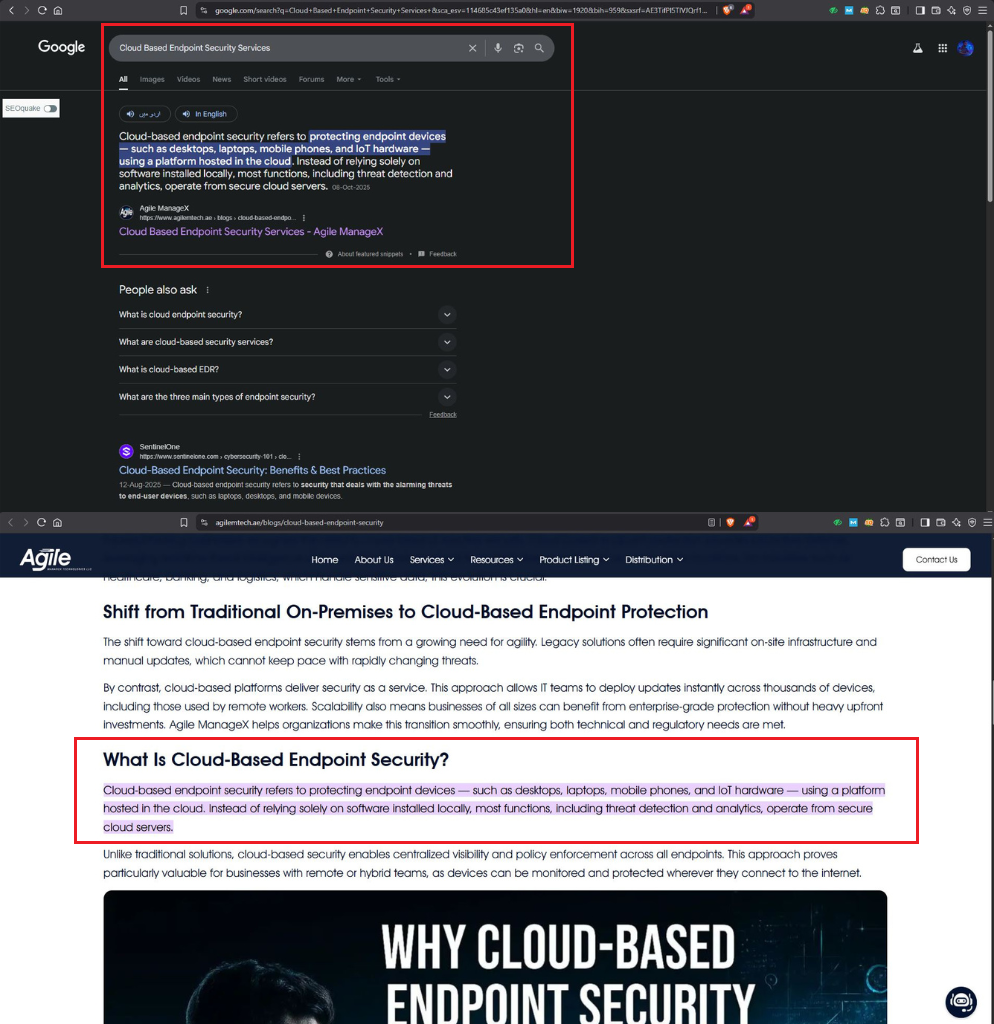Screen dimensions: 994x1024
Task: Click the magnifier search icon in Google
Action: point(539,48)
